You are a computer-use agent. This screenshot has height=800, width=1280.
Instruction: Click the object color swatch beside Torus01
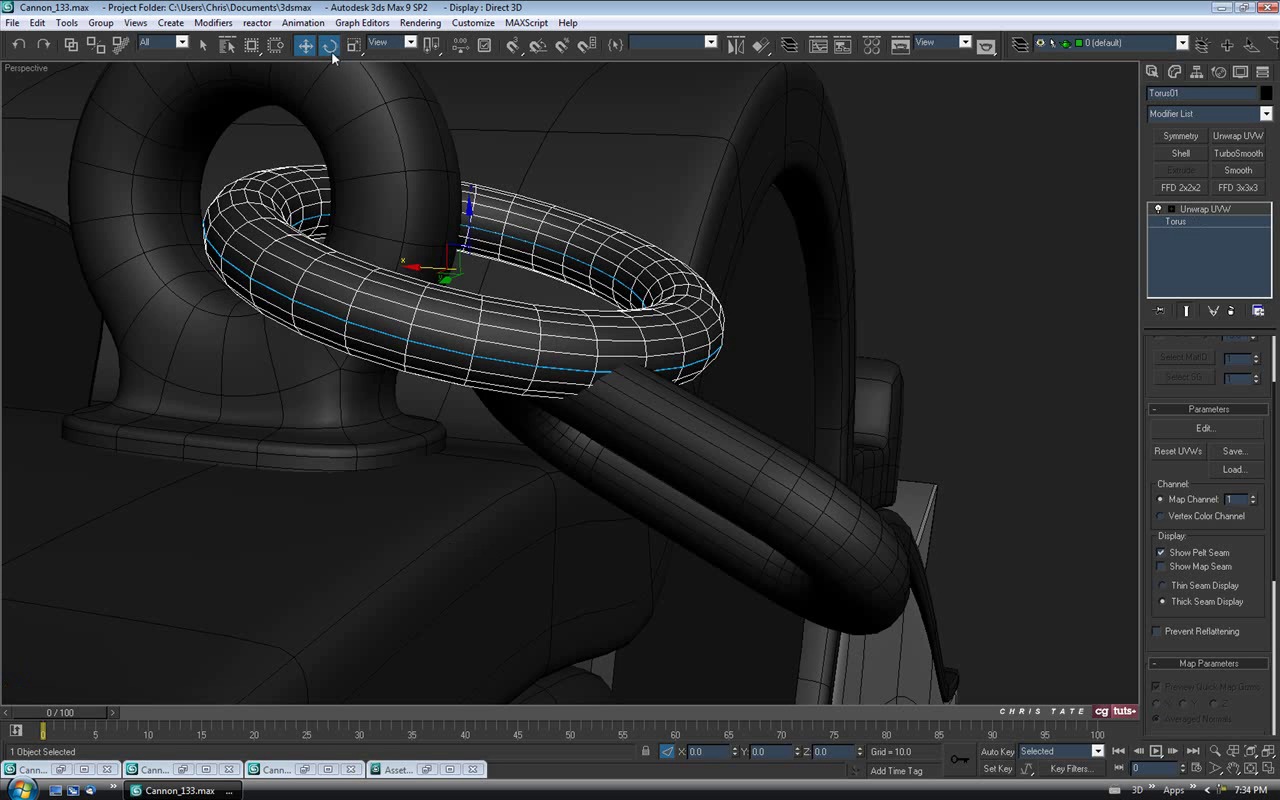(x=1266, y=94)
